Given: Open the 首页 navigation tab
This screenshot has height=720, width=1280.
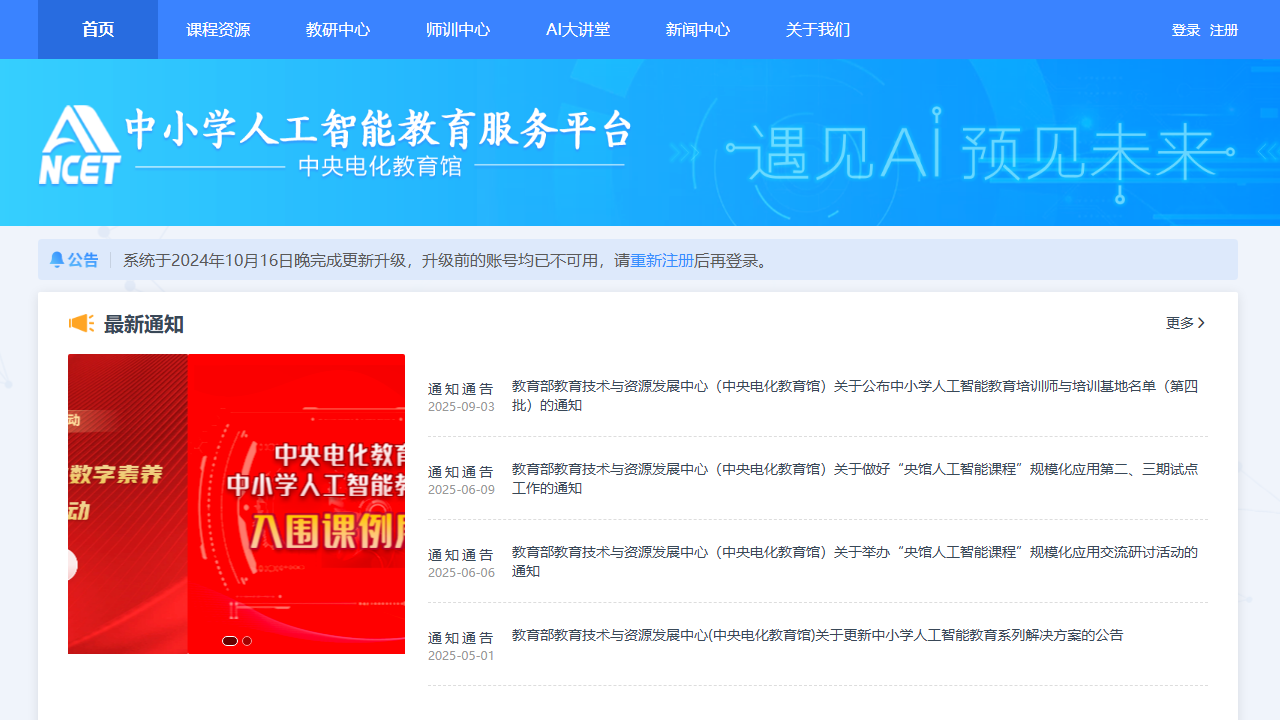Looking at the screenshot, I should 98,30.
